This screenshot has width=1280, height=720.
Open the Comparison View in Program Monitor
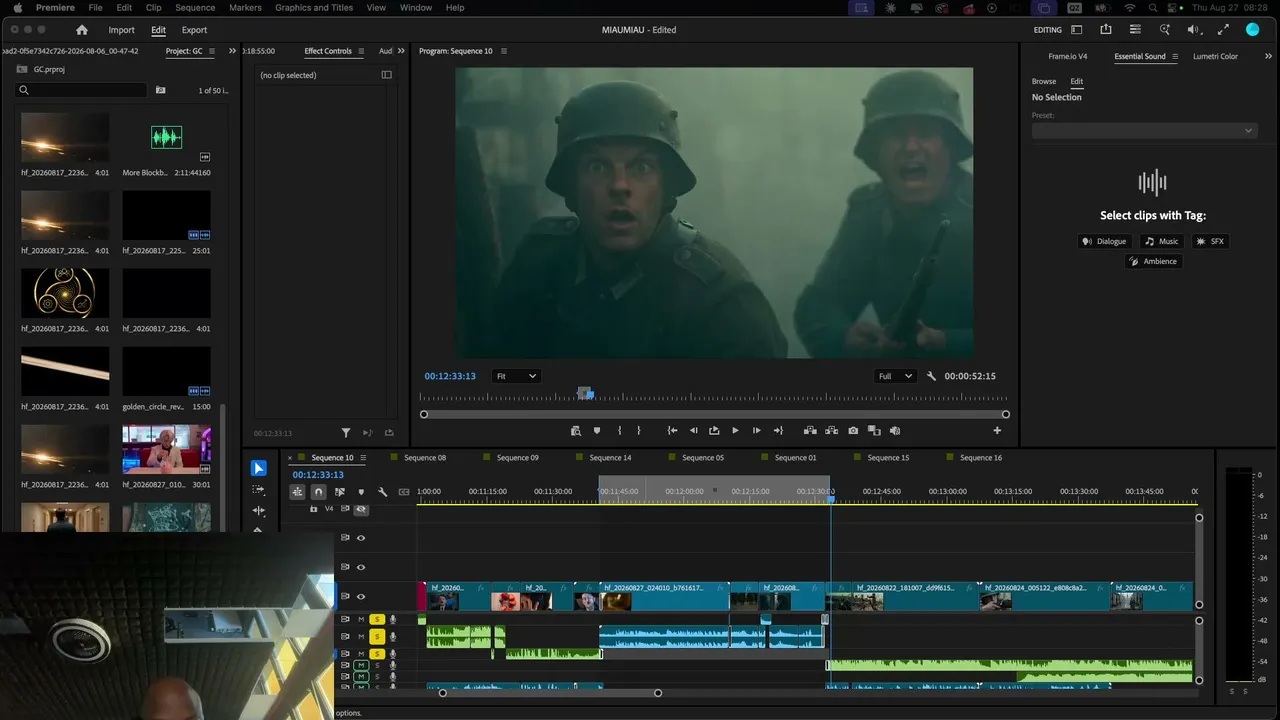[874, 431]
